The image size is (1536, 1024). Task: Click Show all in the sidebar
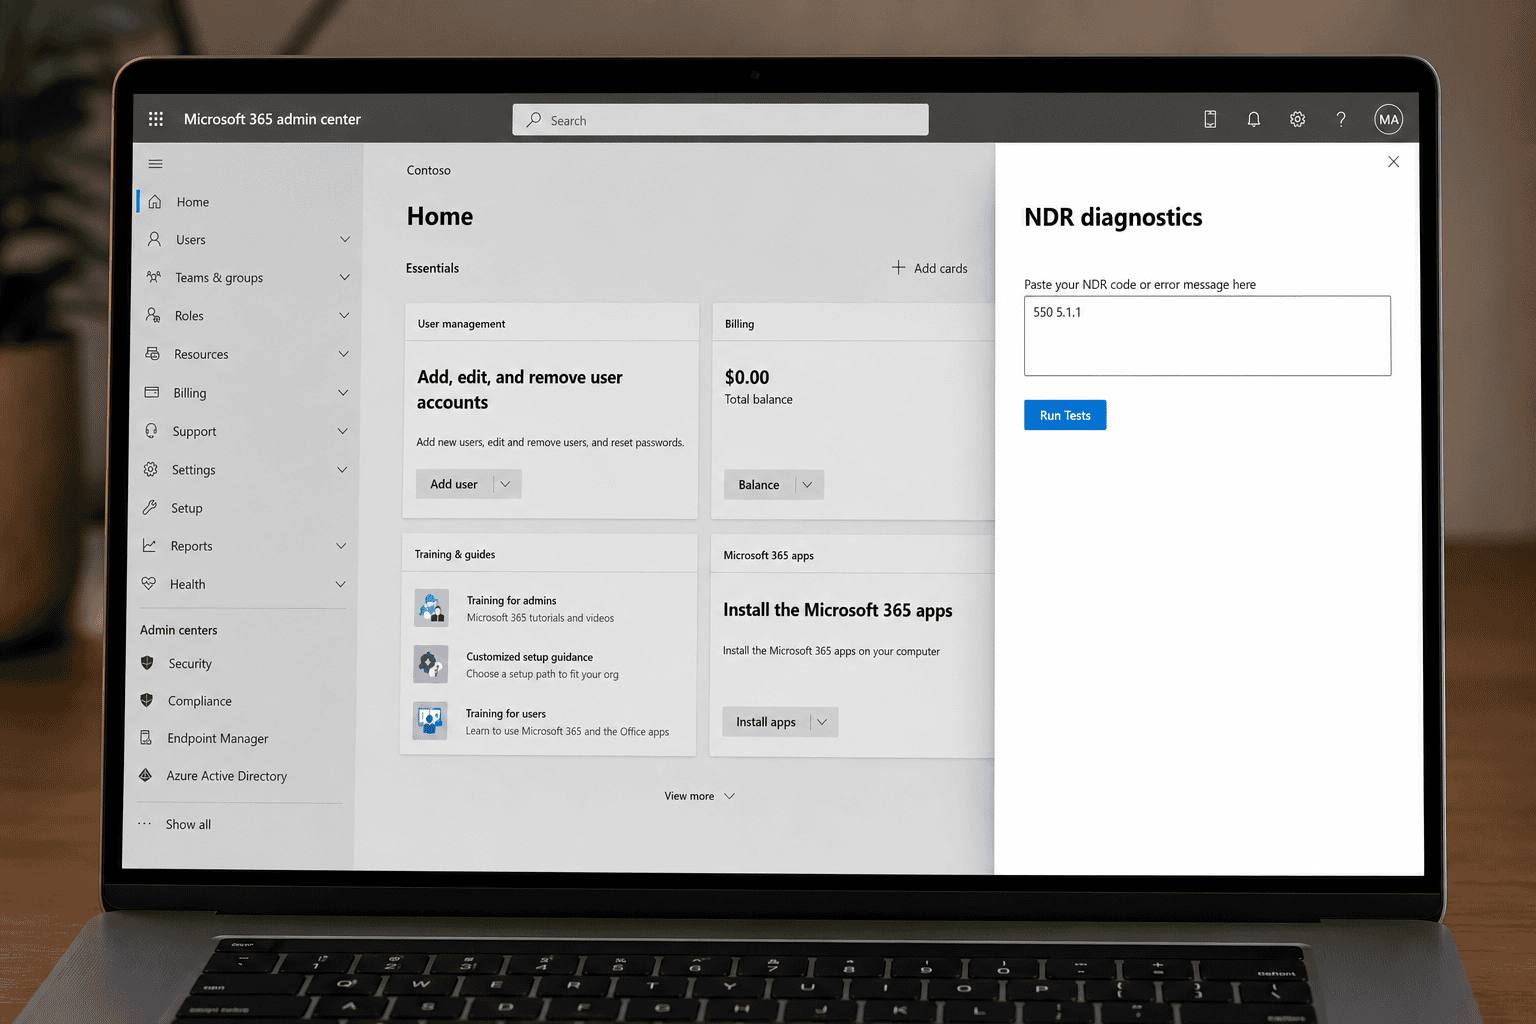pyautogui.click(x=188, y=824)
